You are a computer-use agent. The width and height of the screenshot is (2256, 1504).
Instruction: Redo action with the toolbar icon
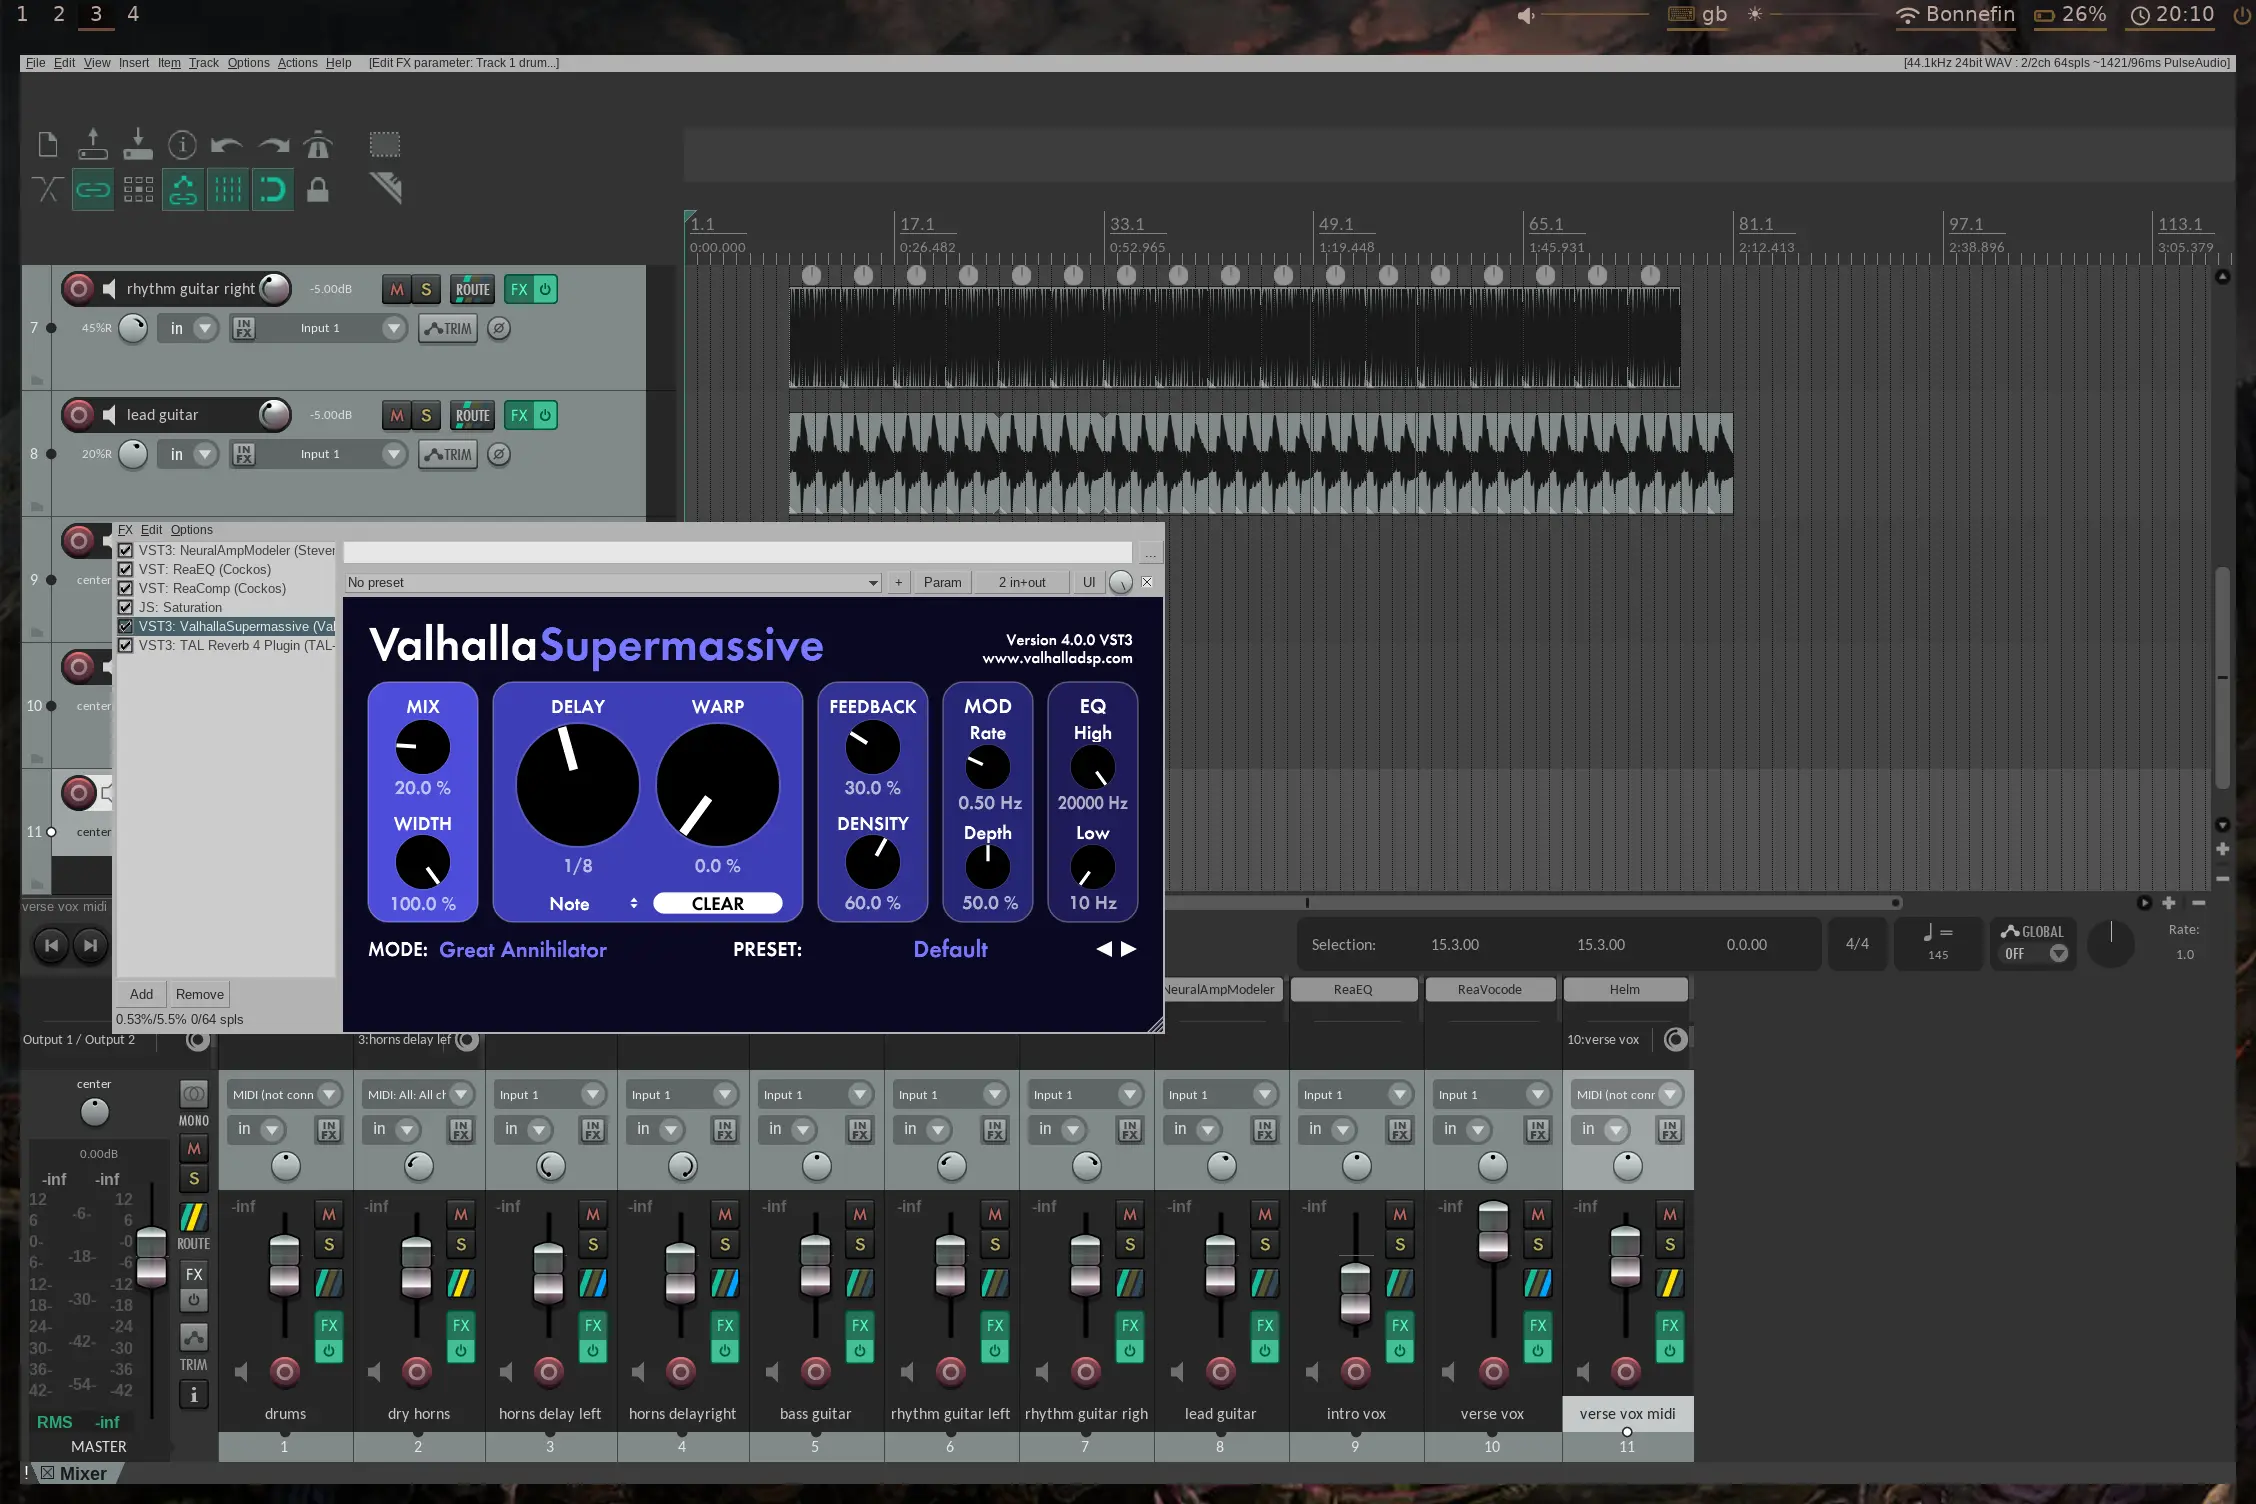pyautogui.click(x=273, y=145)
